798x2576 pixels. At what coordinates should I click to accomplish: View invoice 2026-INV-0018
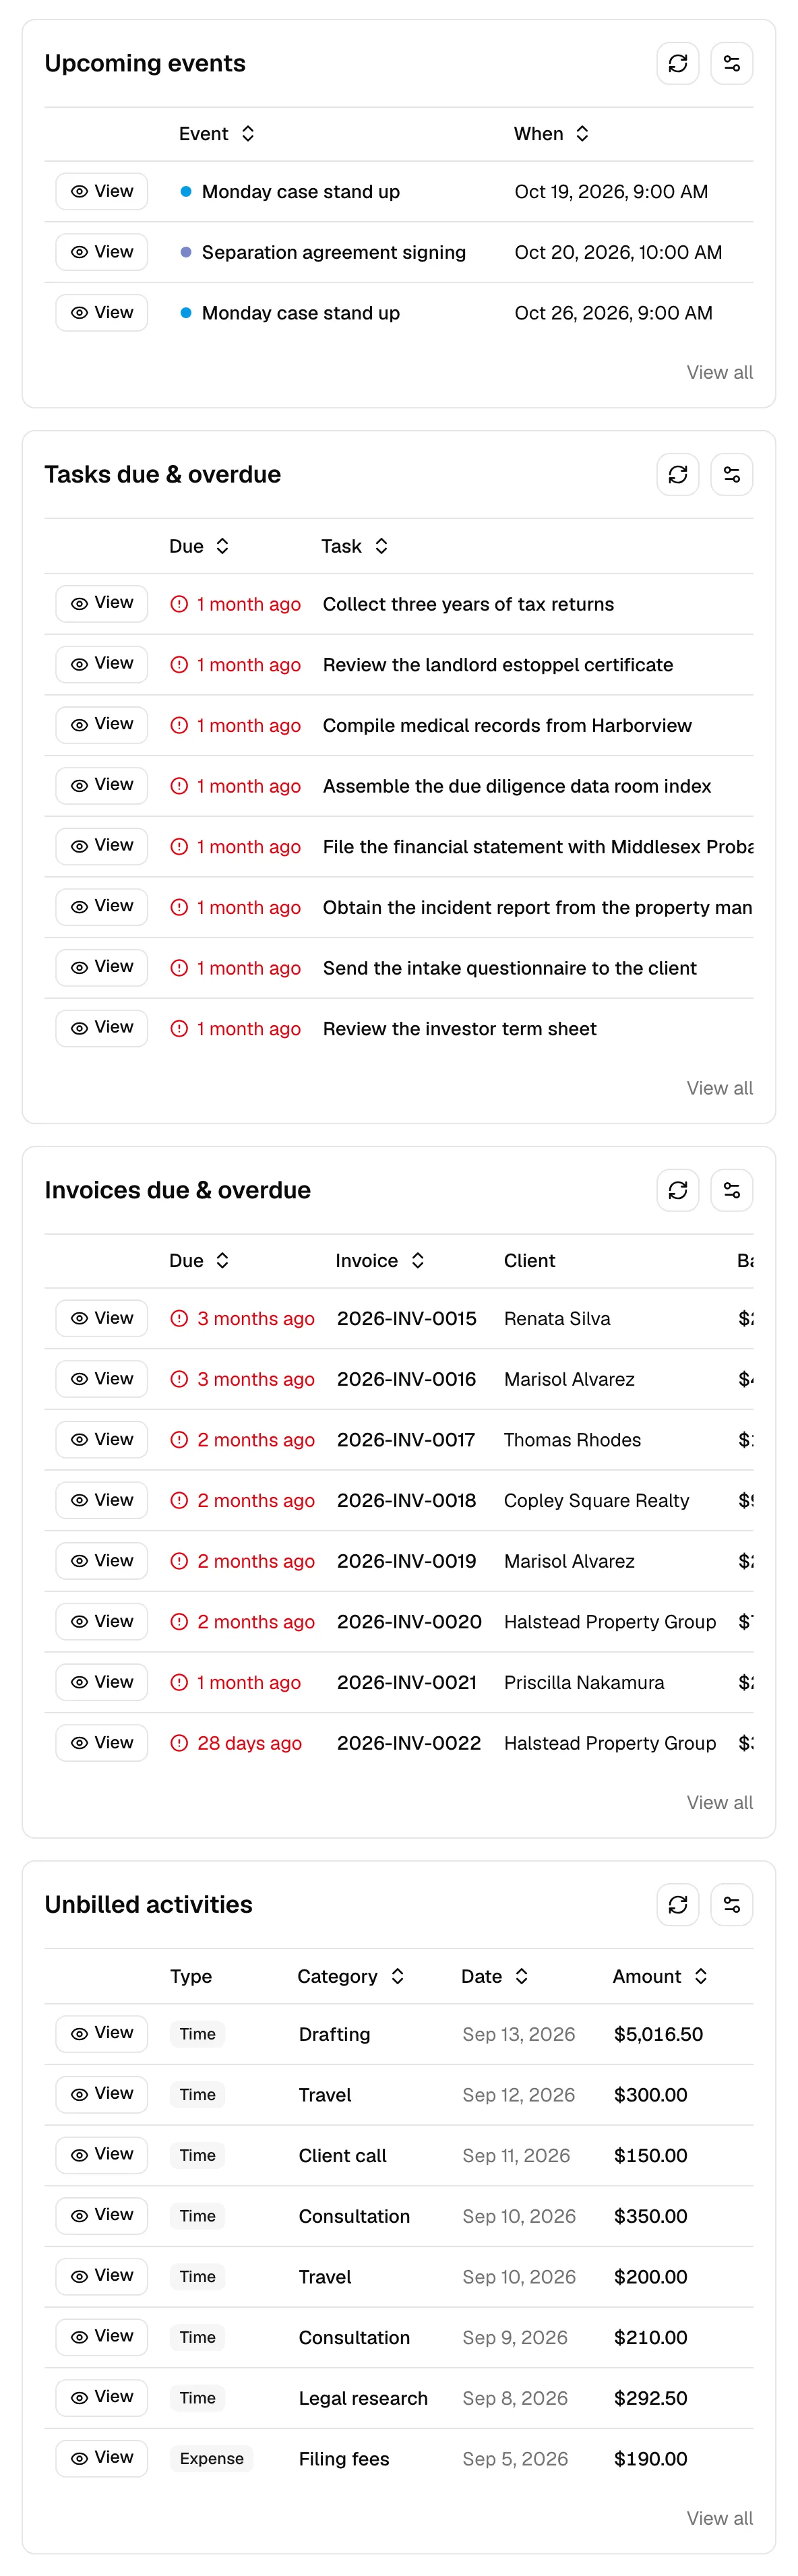pos(102,1500)
